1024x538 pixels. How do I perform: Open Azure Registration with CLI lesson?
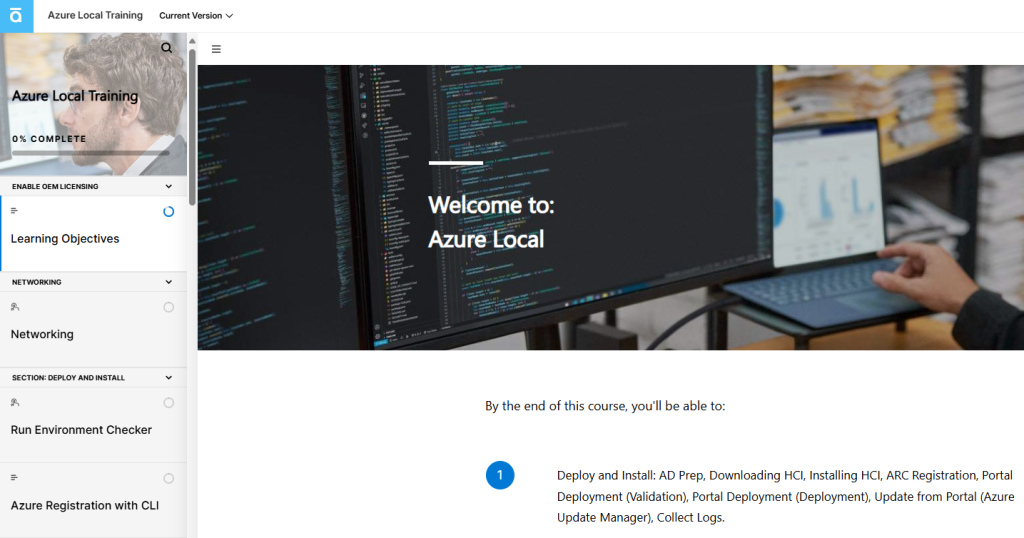tap(93, 501)
